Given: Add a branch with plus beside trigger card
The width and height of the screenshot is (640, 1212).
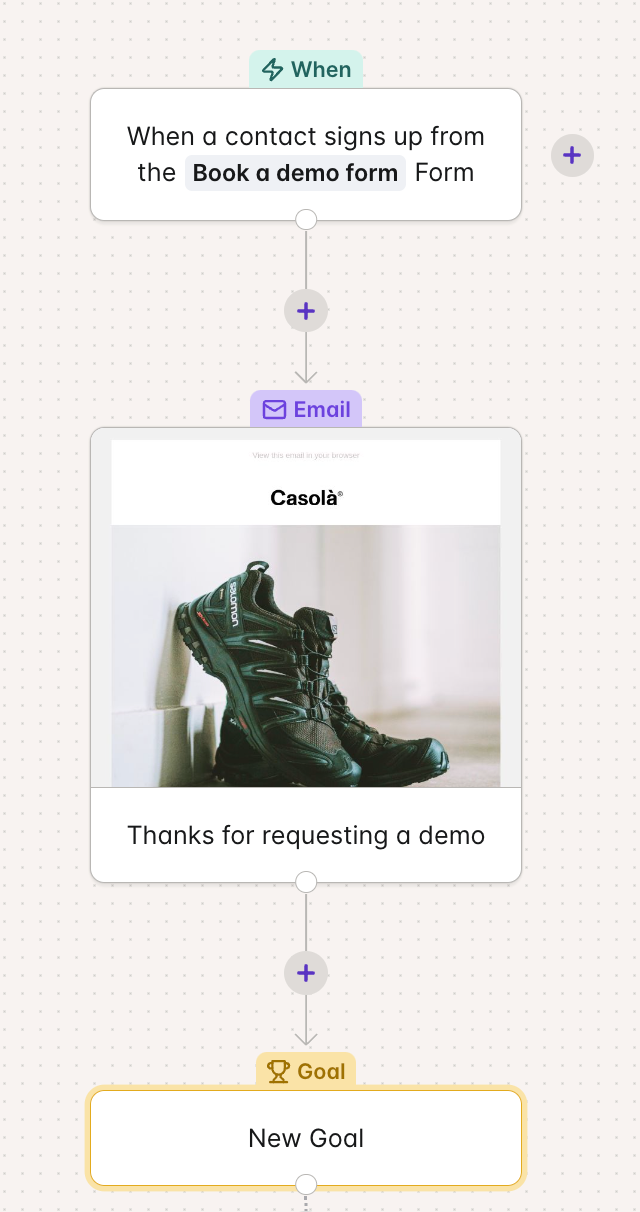Looking at the screenshot, I should coord(572,155).
